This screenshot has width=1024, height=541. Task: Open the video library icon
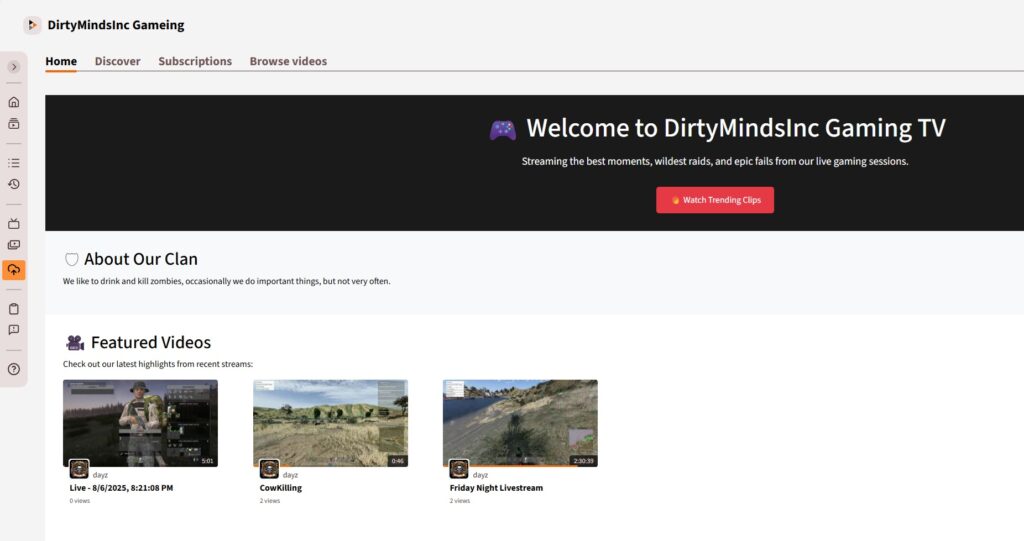pos(14,245)
